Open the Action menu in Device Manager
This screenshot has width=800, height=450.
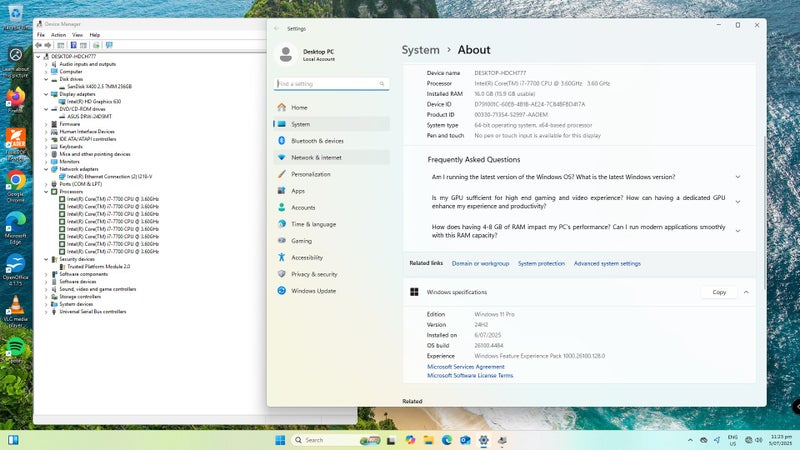coord(58,35)
